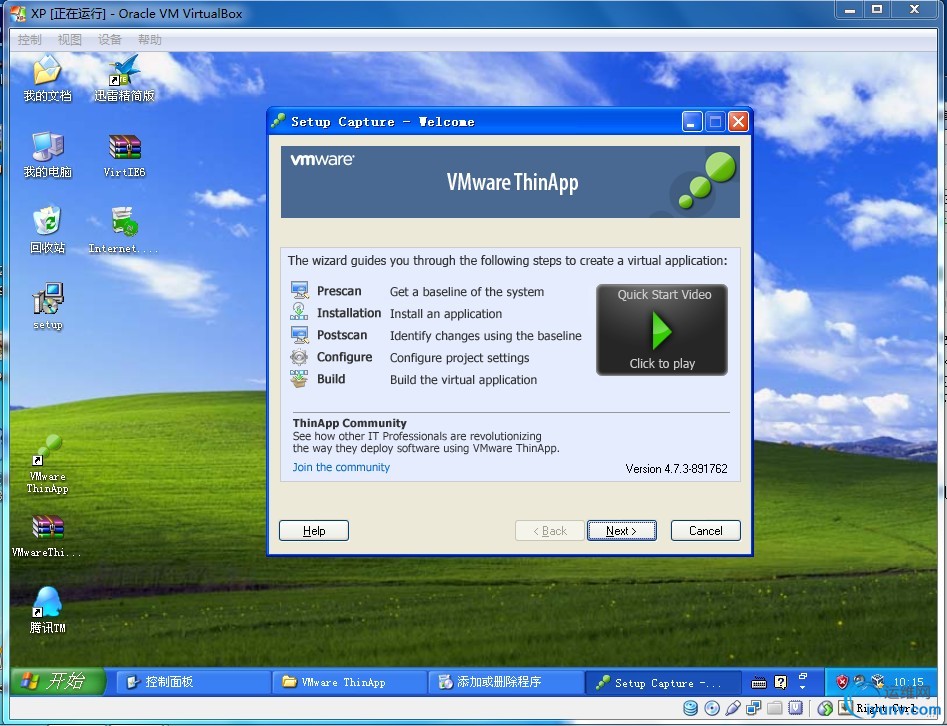
Task: Click the VirtualBox CPU virtualization status icon
Action: [x=796, y=708]
